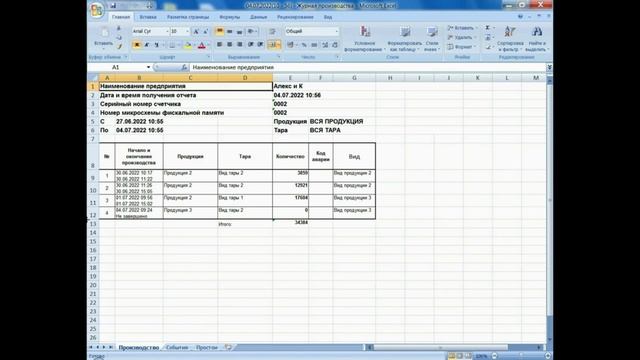Open the Данные ribbon tab

click(x=258, y=17)
